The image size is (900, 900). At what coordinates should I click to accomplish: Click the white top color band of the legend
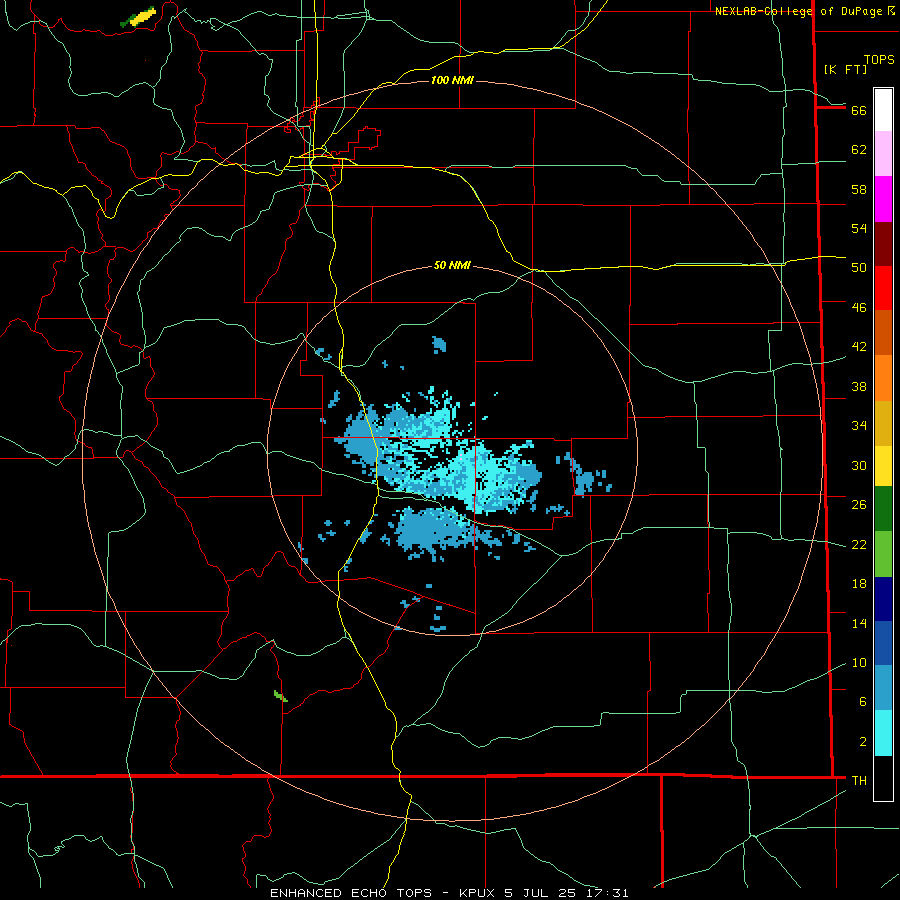tap(883, 110)
